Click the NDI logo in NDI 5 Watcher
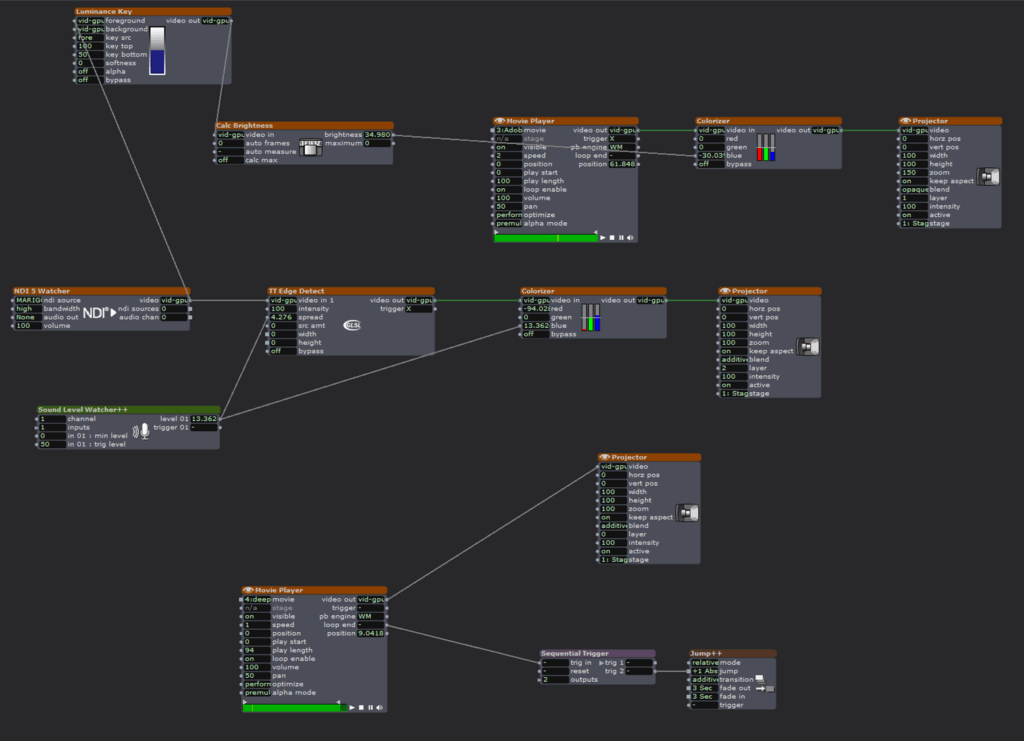This screenshot has height=741, width=1024. [99, 313]
